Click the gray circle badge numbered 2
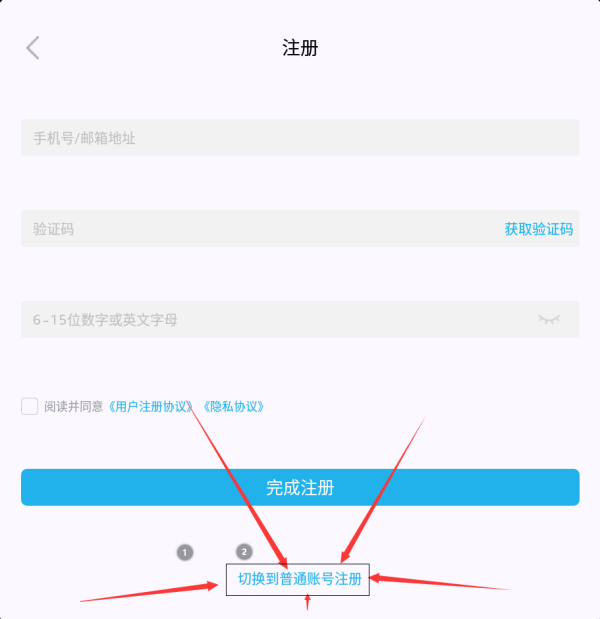The height and width of the screenshot is (619, 600). (244, 552)
